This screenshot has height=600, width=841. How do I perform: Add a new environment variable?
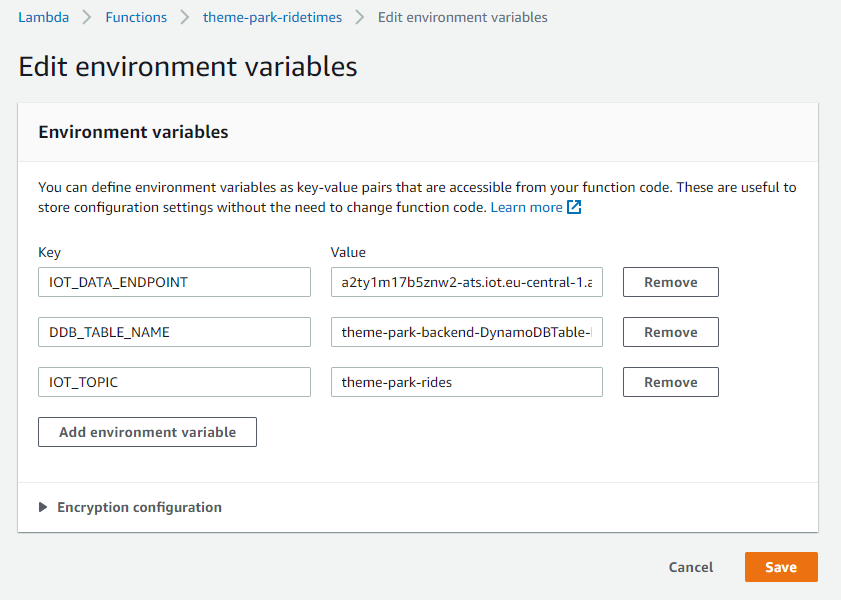147,431
